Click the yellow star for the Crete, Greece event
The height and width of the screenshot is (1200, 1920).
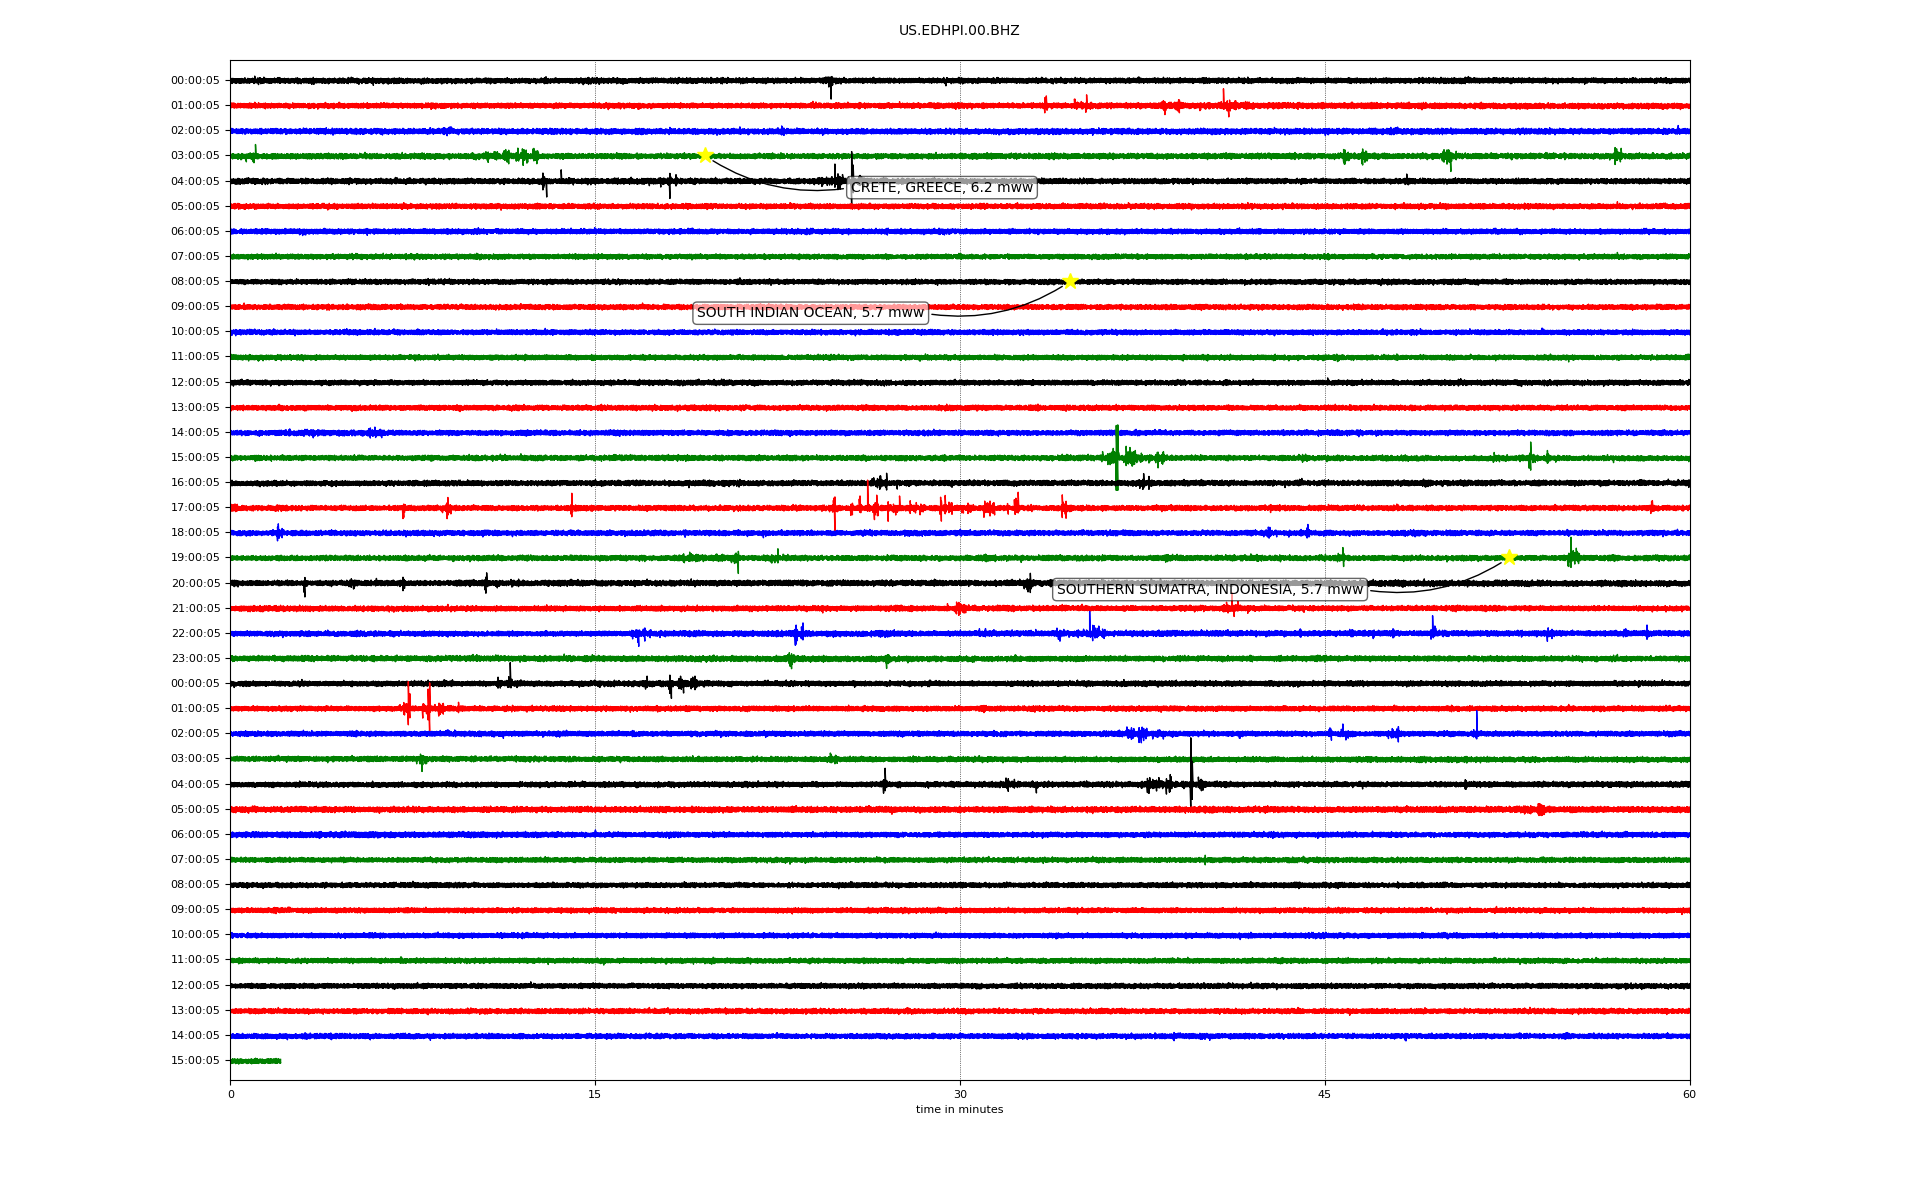click(x=705, y=155)
